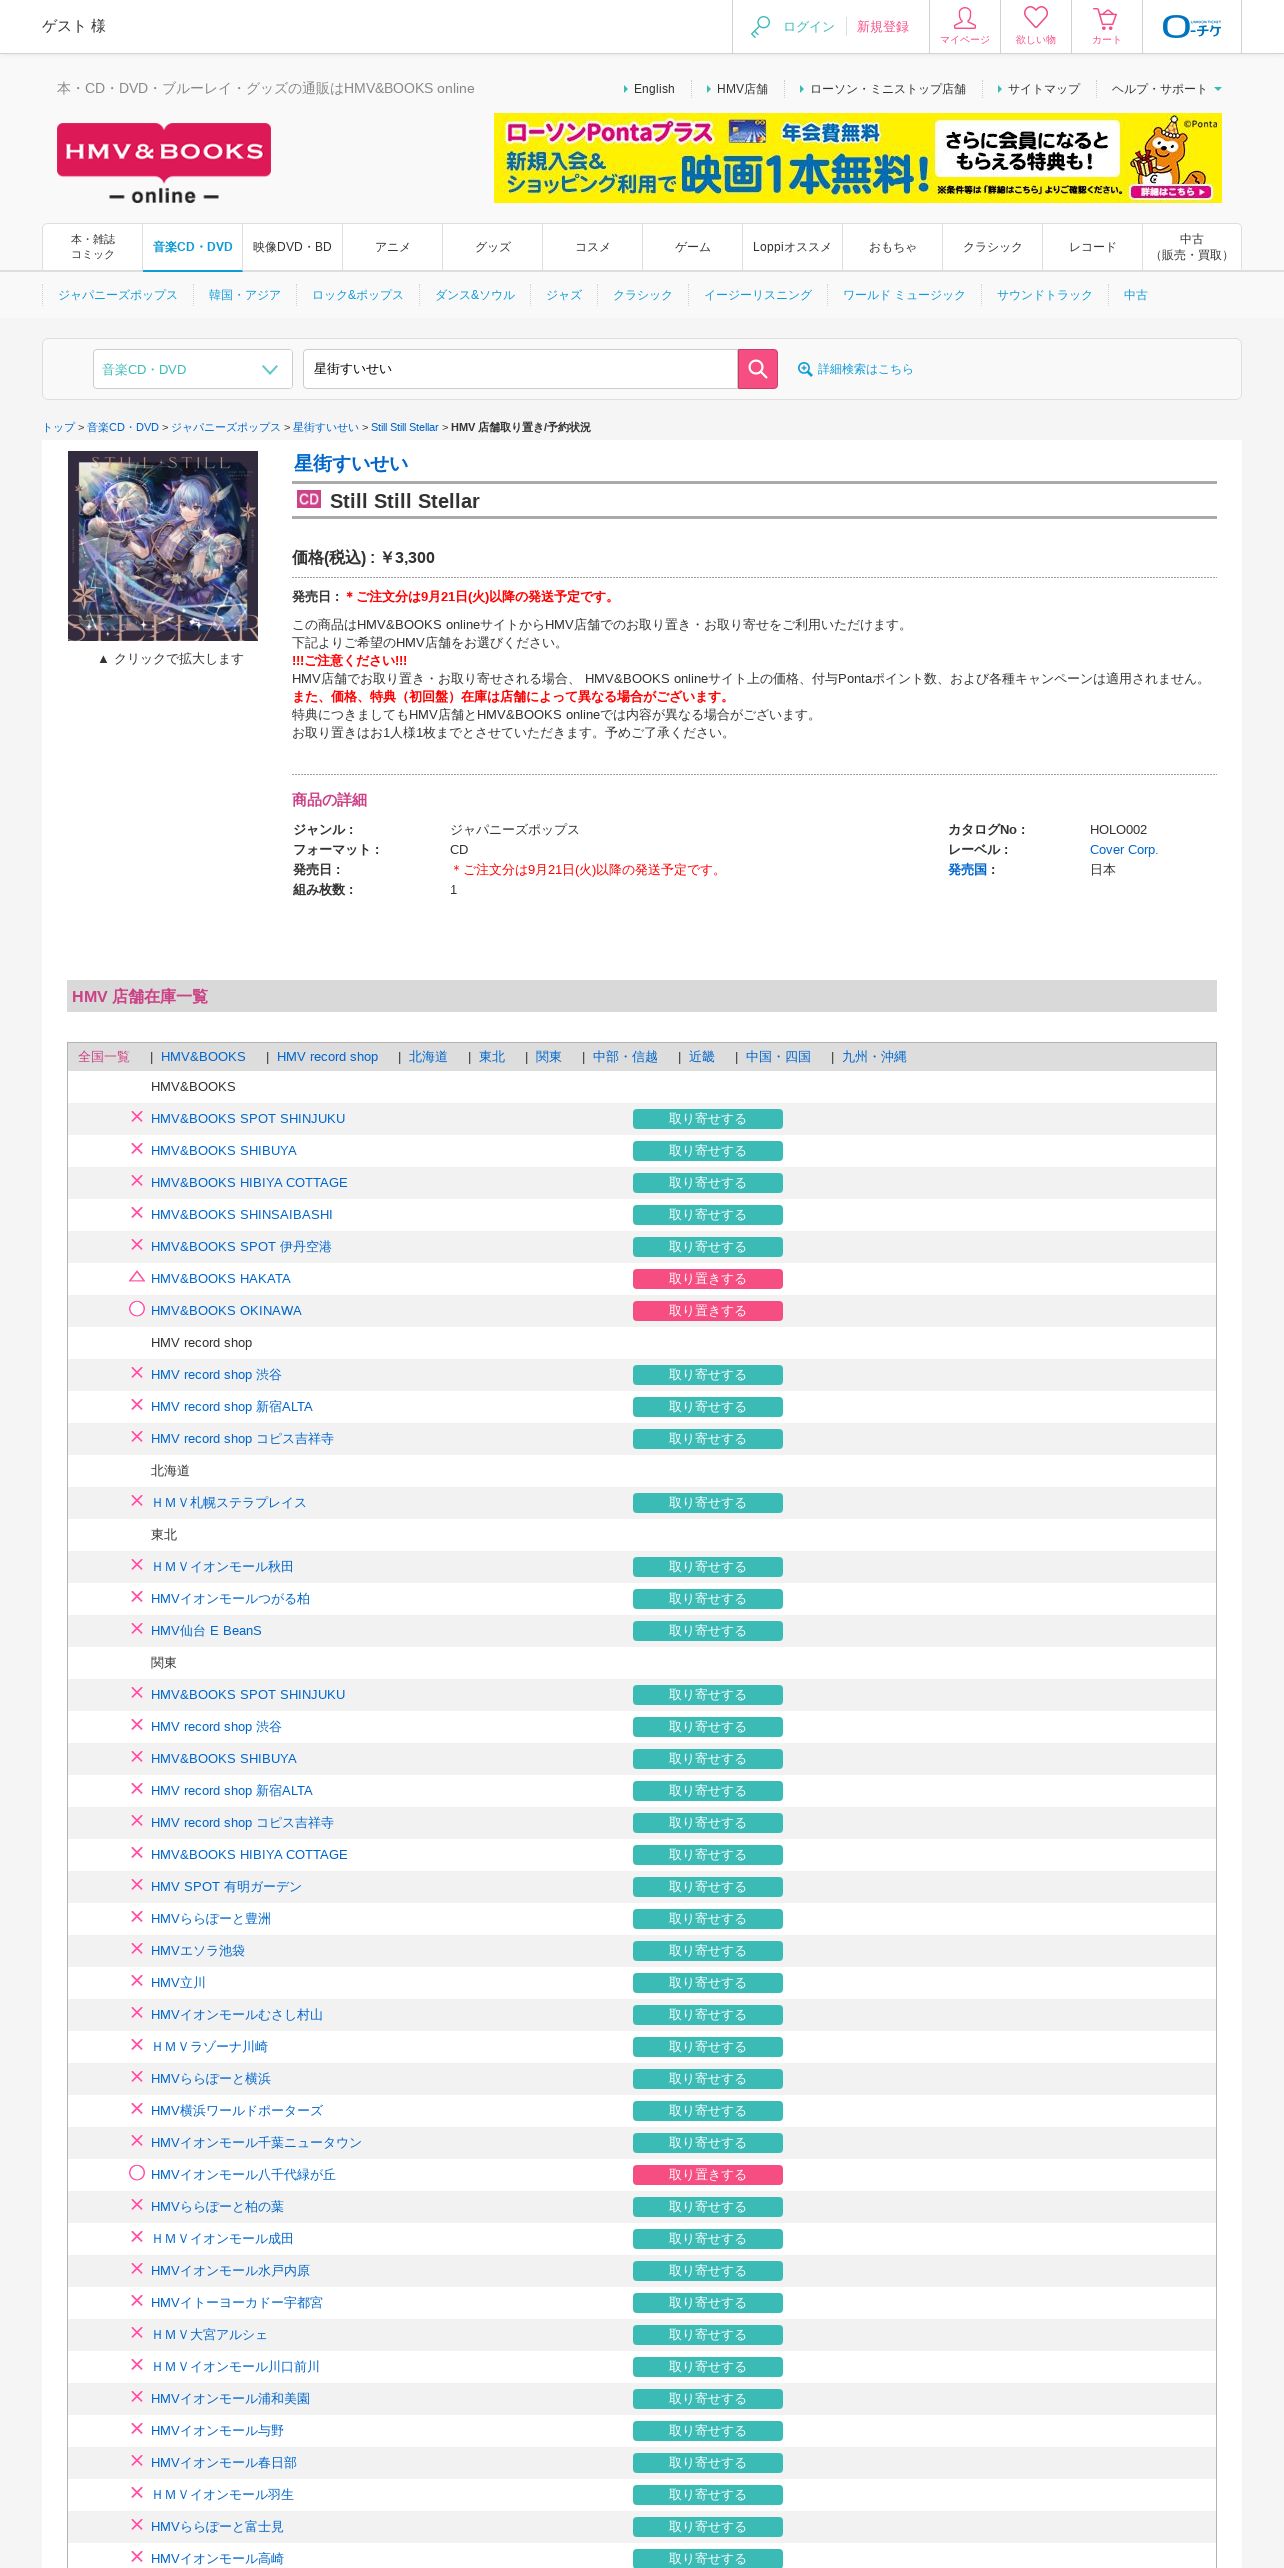The height and width of the screenshot is (2568, 1284).
Task: Click 取り寄せする for HMV SPOT 有明ガーデン
Action: [x=708, y=1887]
